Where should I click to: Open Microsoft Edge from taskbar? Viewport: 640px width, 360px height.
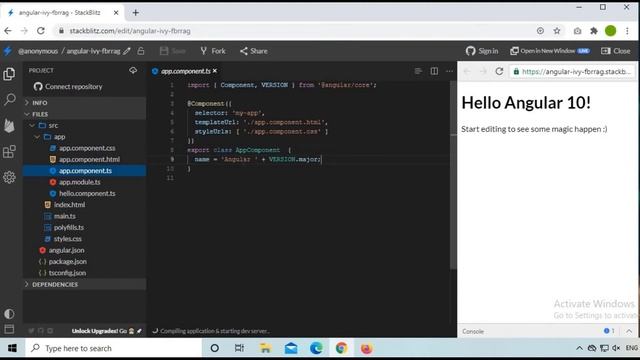coord(316,348)
